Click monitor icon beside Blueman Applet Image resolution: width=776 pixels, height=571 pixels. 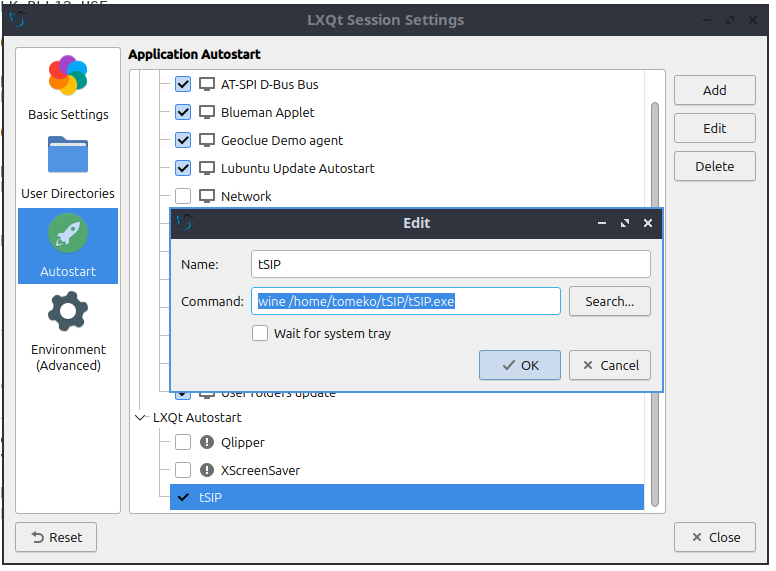coord(207,112)
